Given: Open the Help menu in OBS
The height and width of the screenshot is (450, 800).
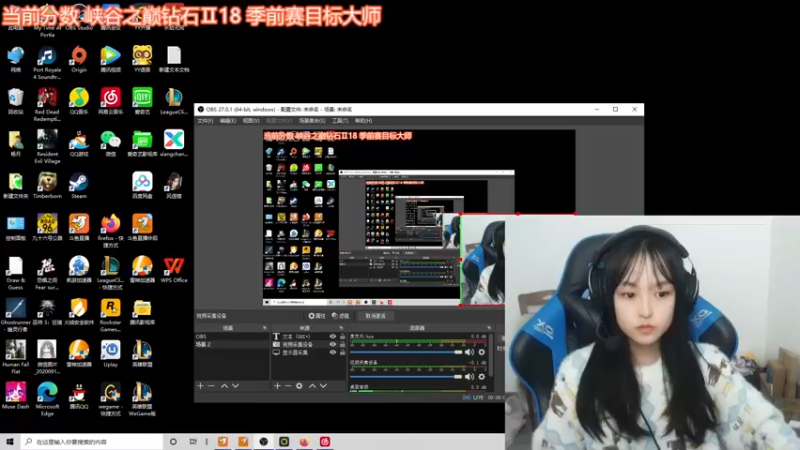Looking at the screenshot, I should [x=363, y=121].
